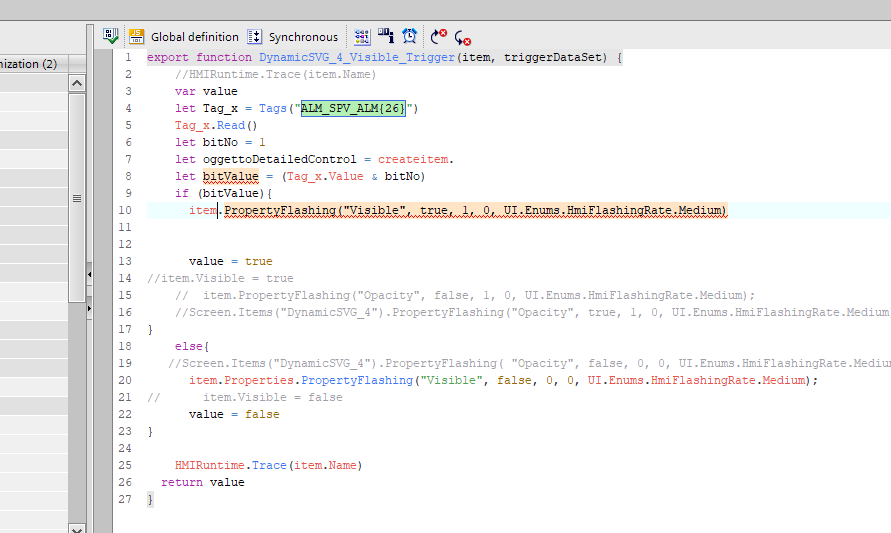Click the syntax check icon with green checkmark
891x533 pixels.
111,37
